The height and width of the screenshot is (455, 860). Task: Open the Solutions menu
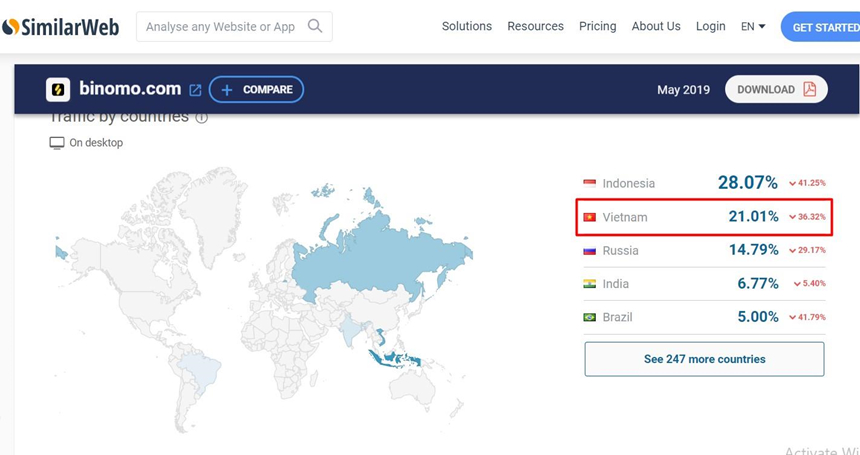pyautogui.click(x=467, y=26)
